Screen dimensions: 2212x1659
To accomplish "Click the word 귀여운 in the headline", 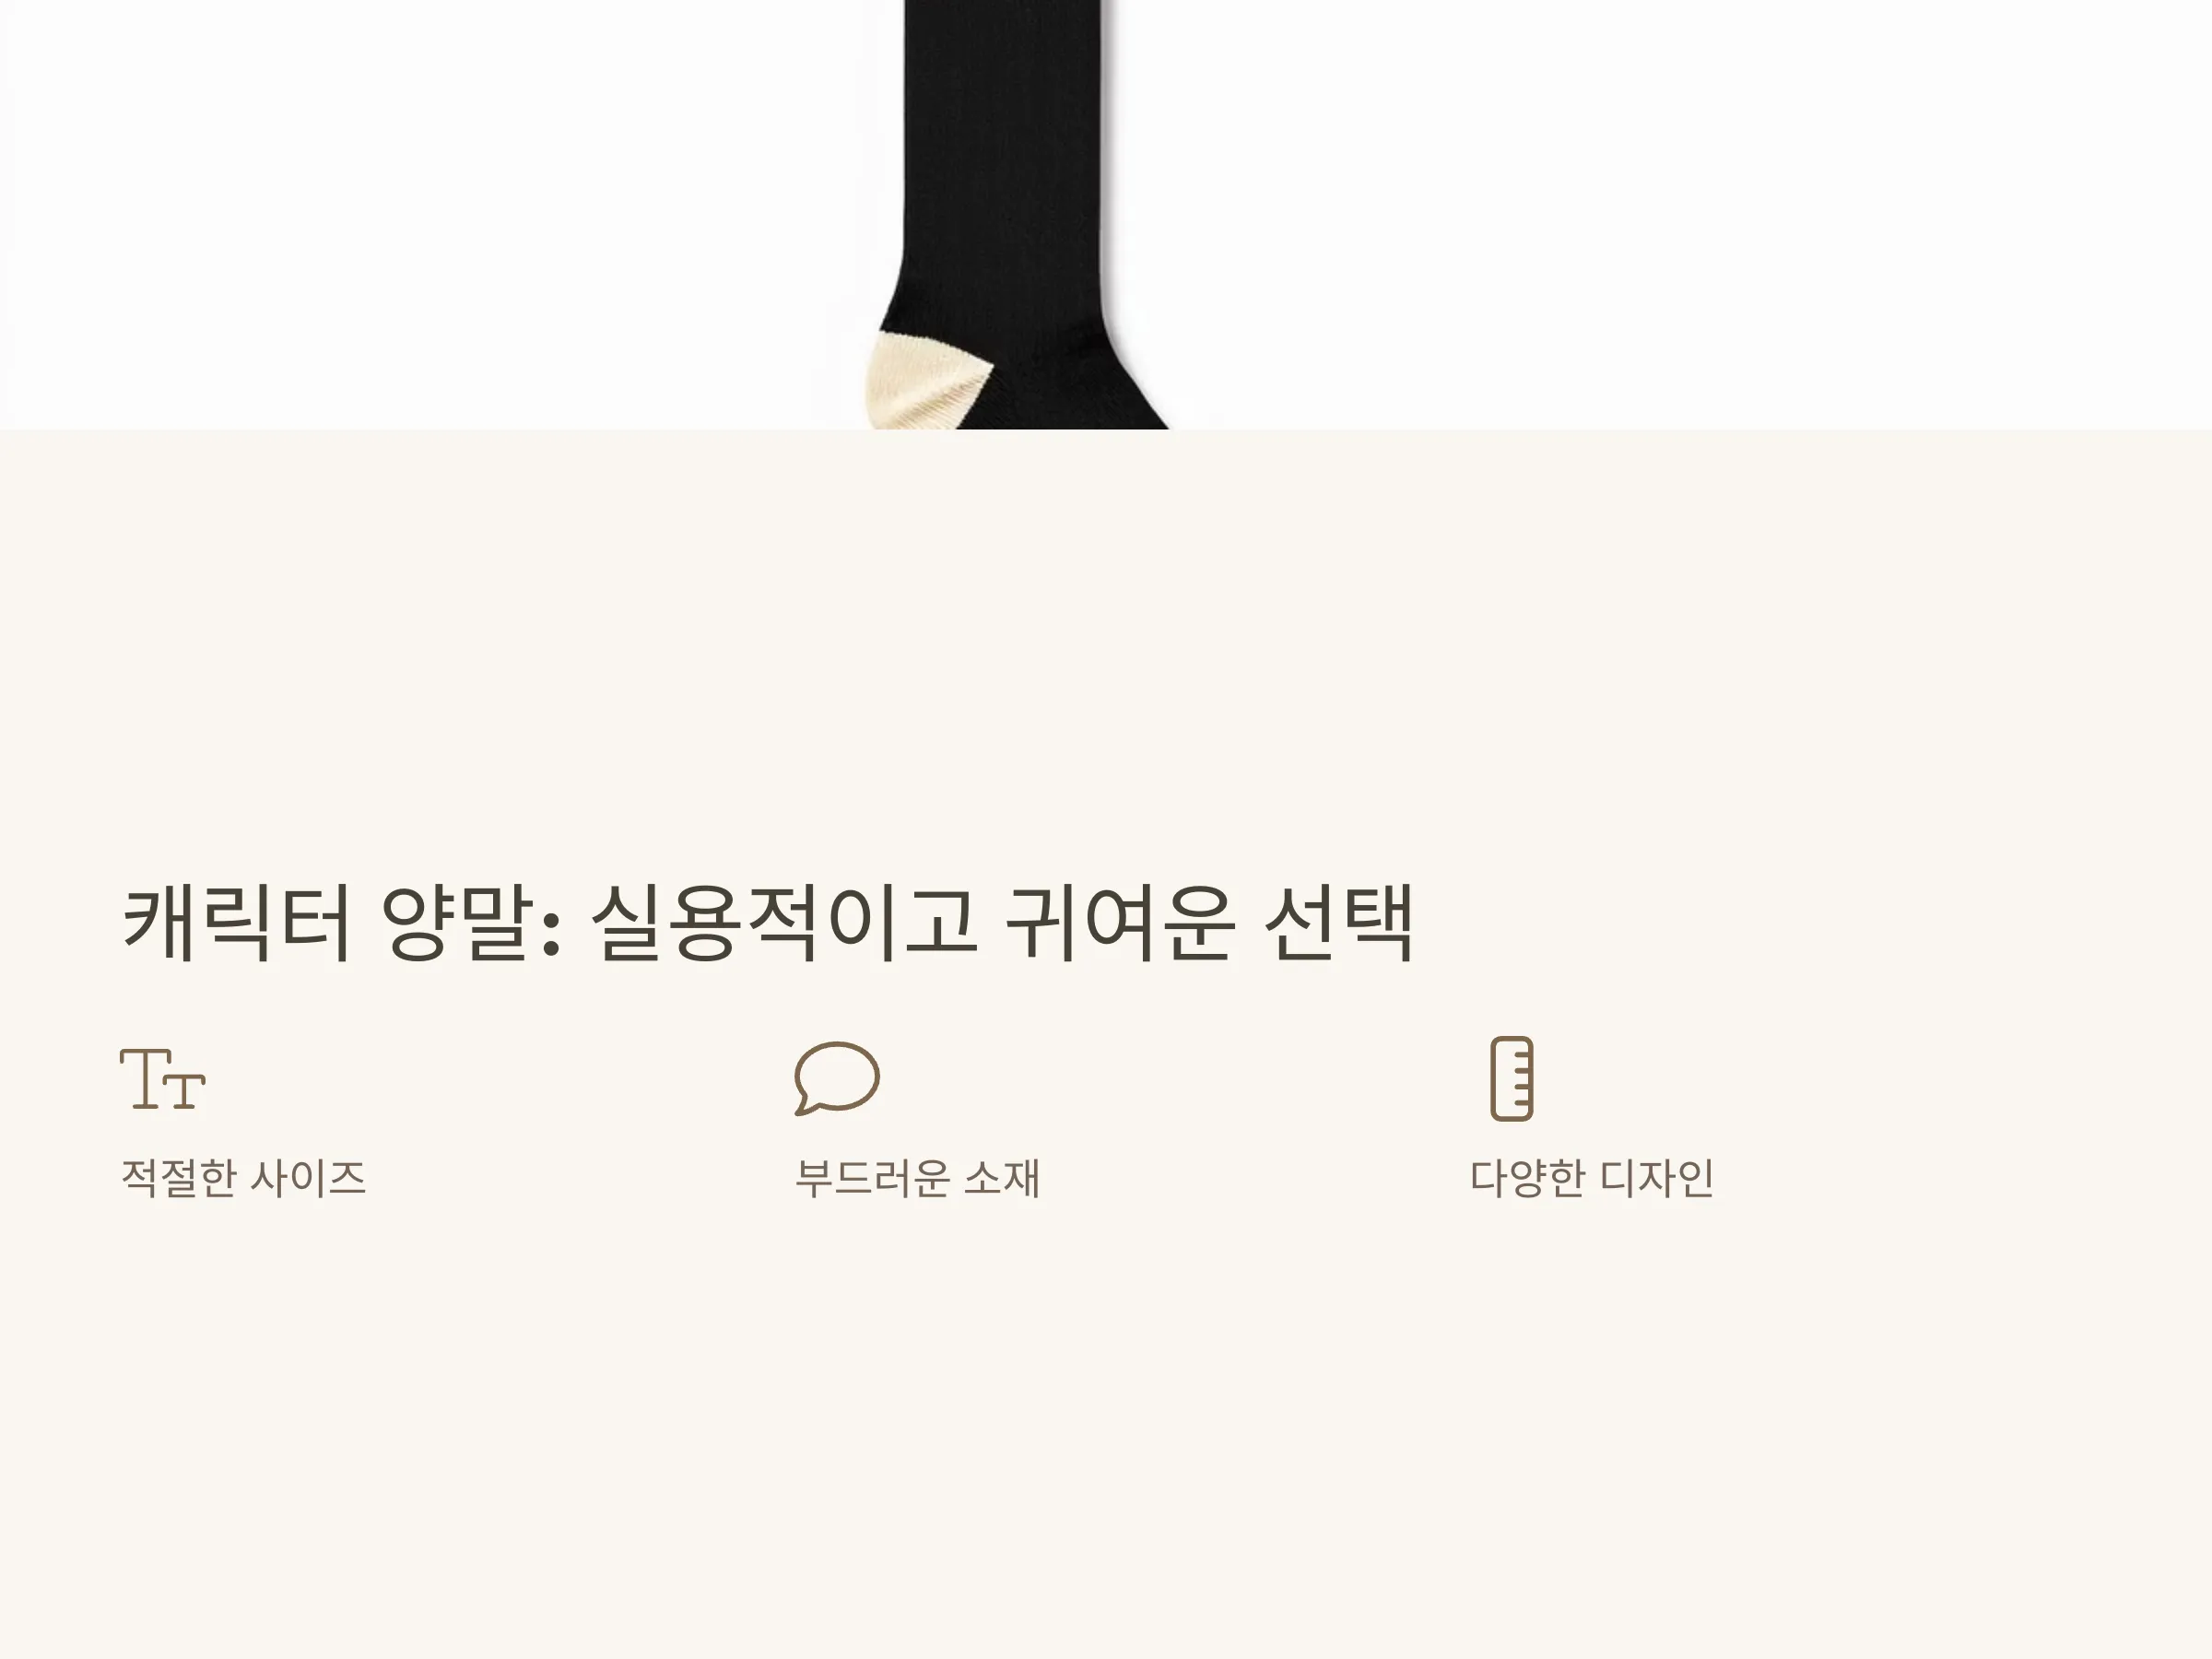I will (x=1120, y=922).
